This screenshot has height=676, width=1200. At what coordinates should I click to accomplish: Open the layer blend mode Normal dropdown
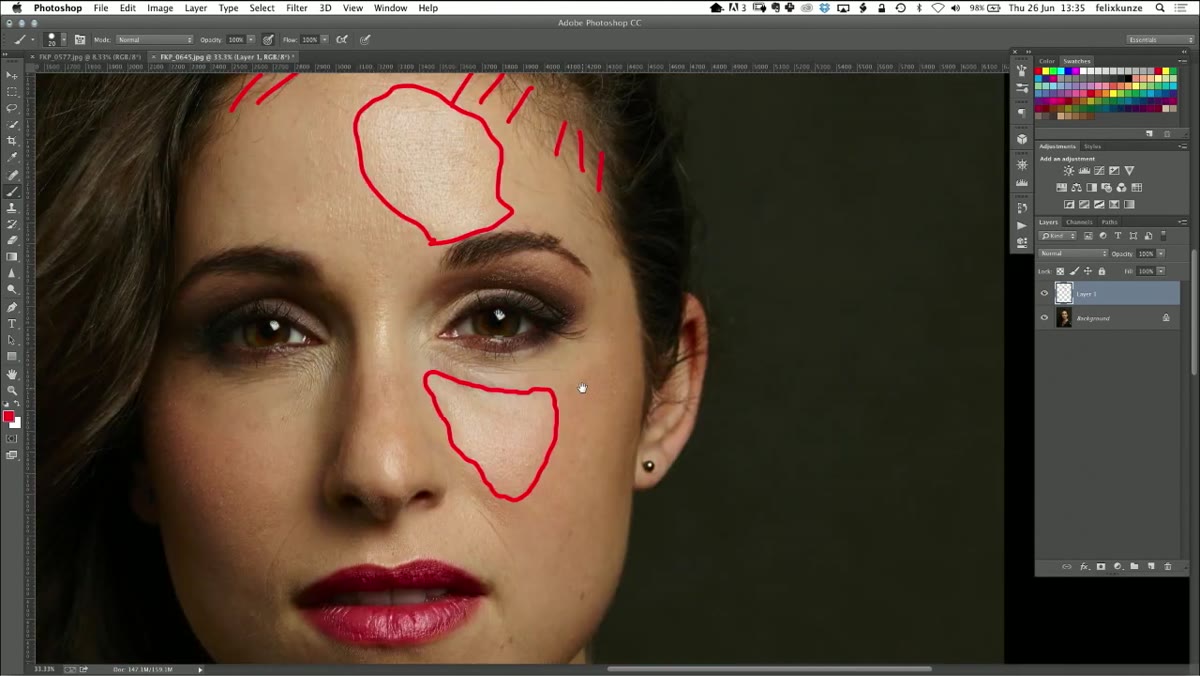(1073, 253)
